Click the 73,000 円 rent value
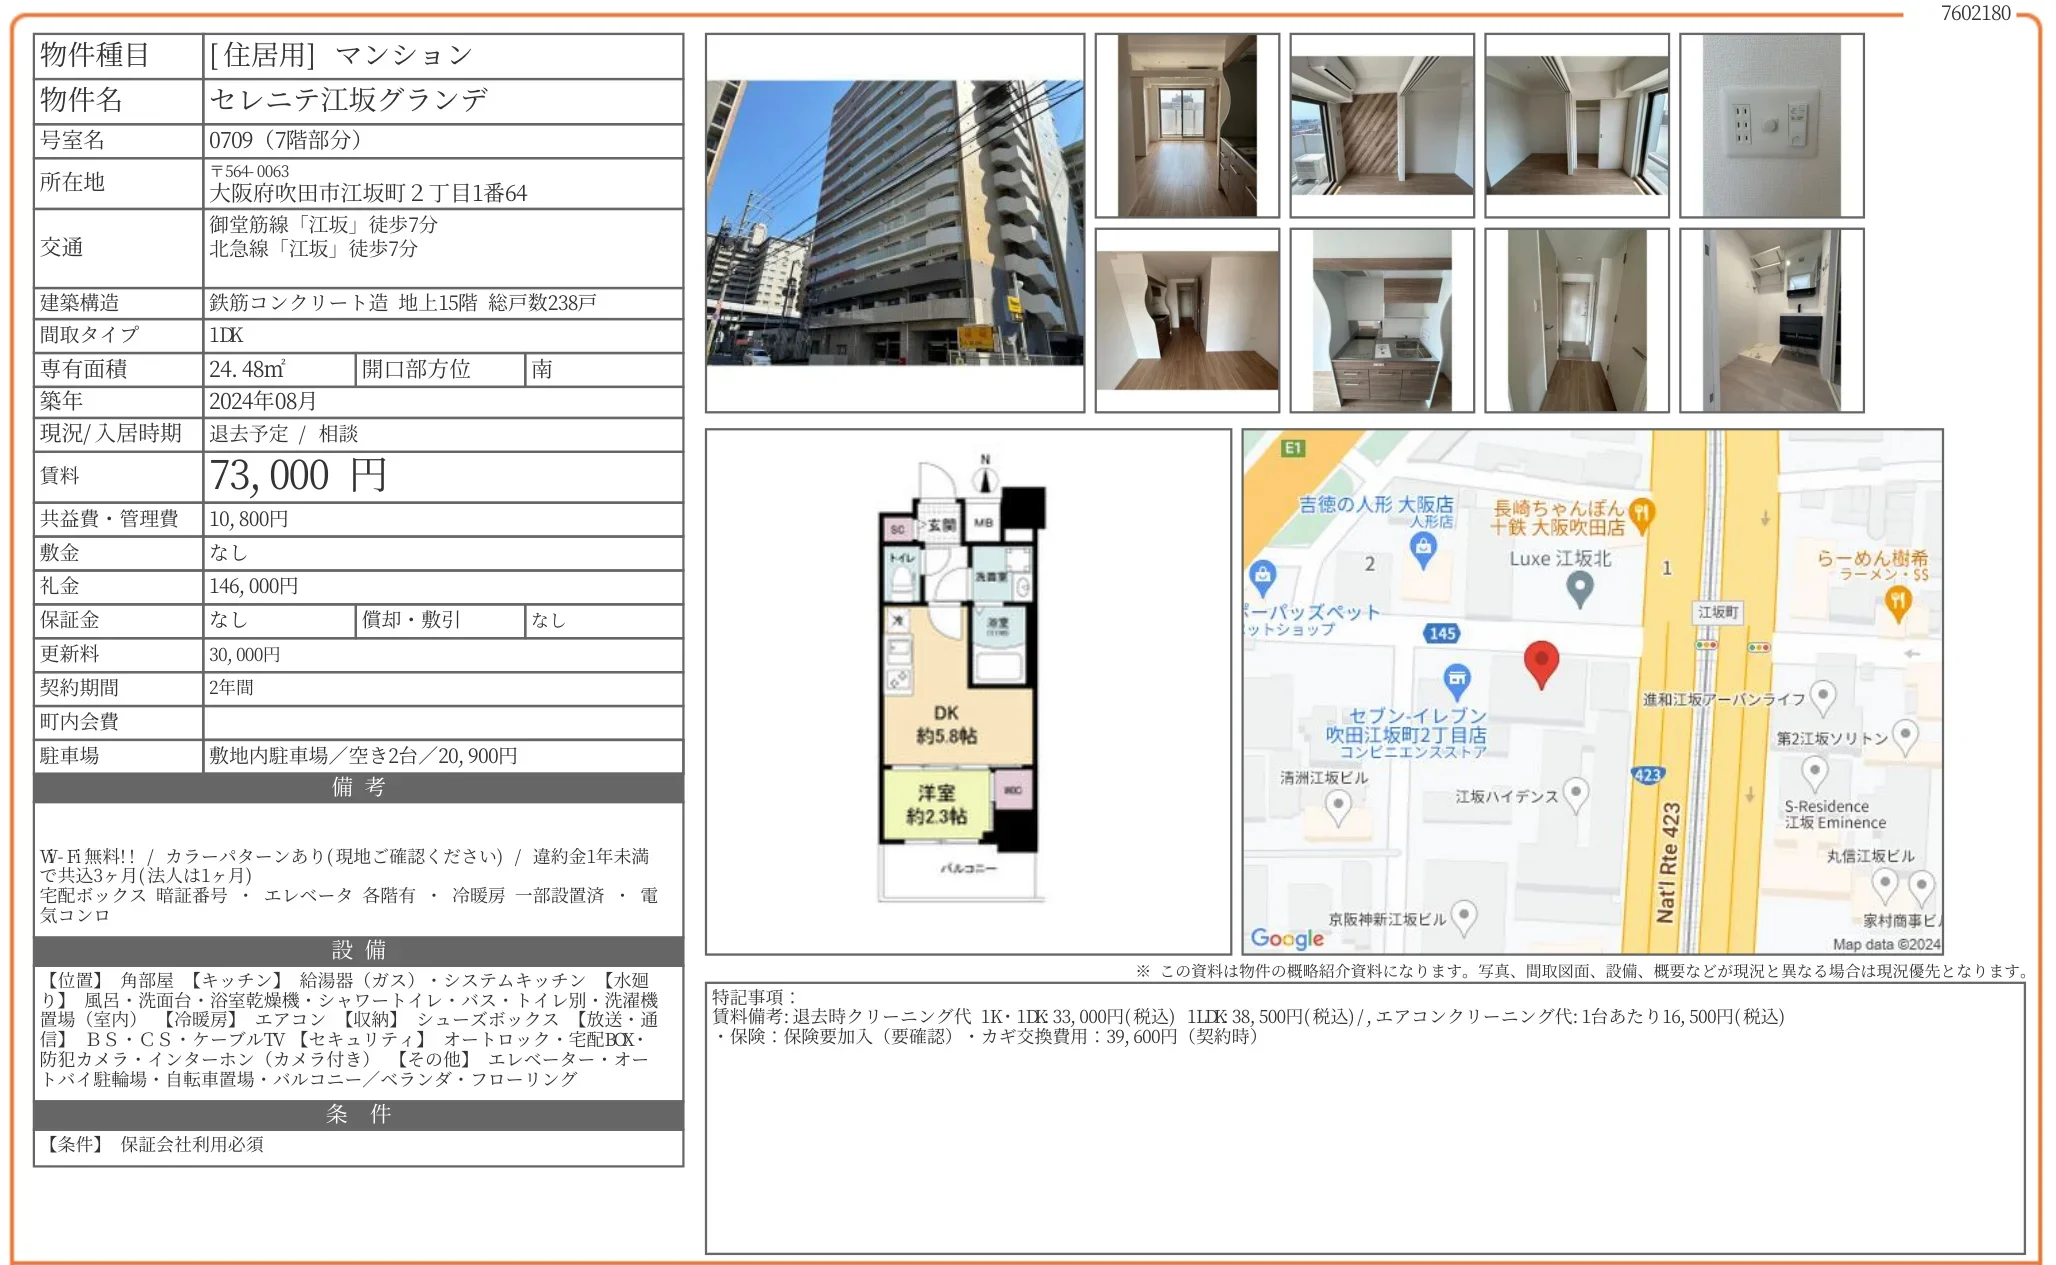The height and width of the screenshot is (1265, 2056). pyautogui.click(x=298, y=476)
